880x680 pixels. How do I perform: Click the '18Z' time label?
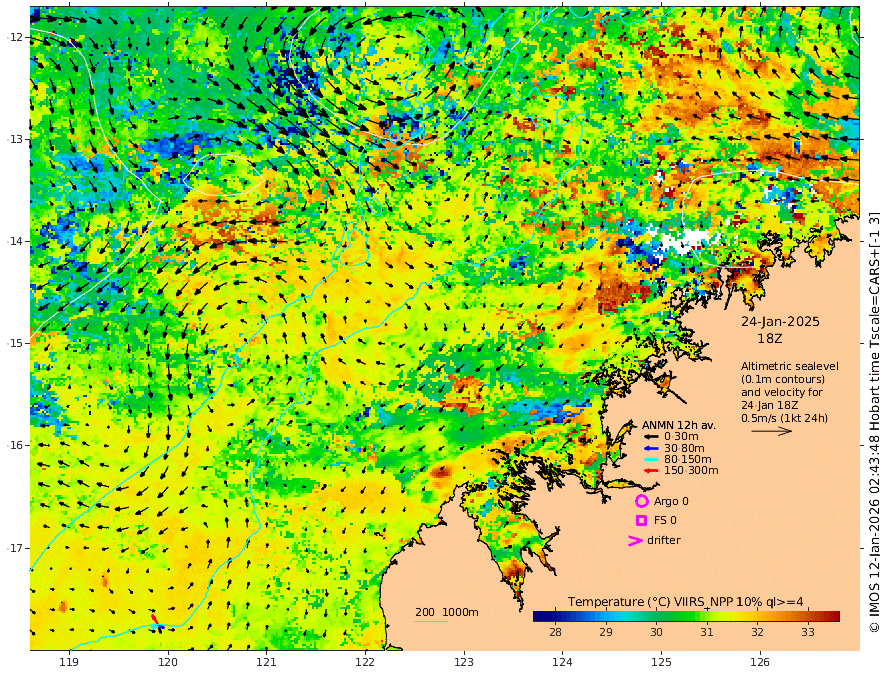[769, 339]
